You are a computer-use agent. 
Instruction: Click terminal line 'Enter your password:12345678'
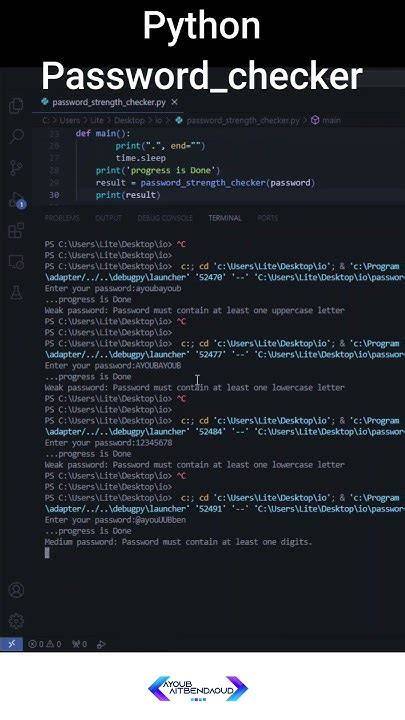[109, 443]
